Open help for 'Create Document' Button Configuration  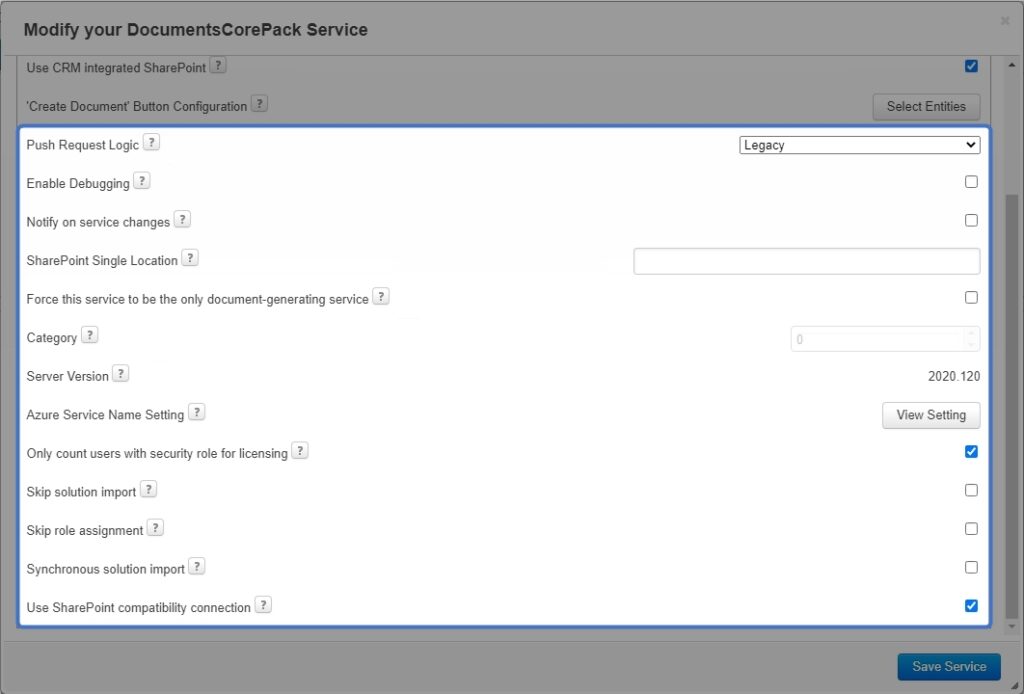tap(259, 103)
